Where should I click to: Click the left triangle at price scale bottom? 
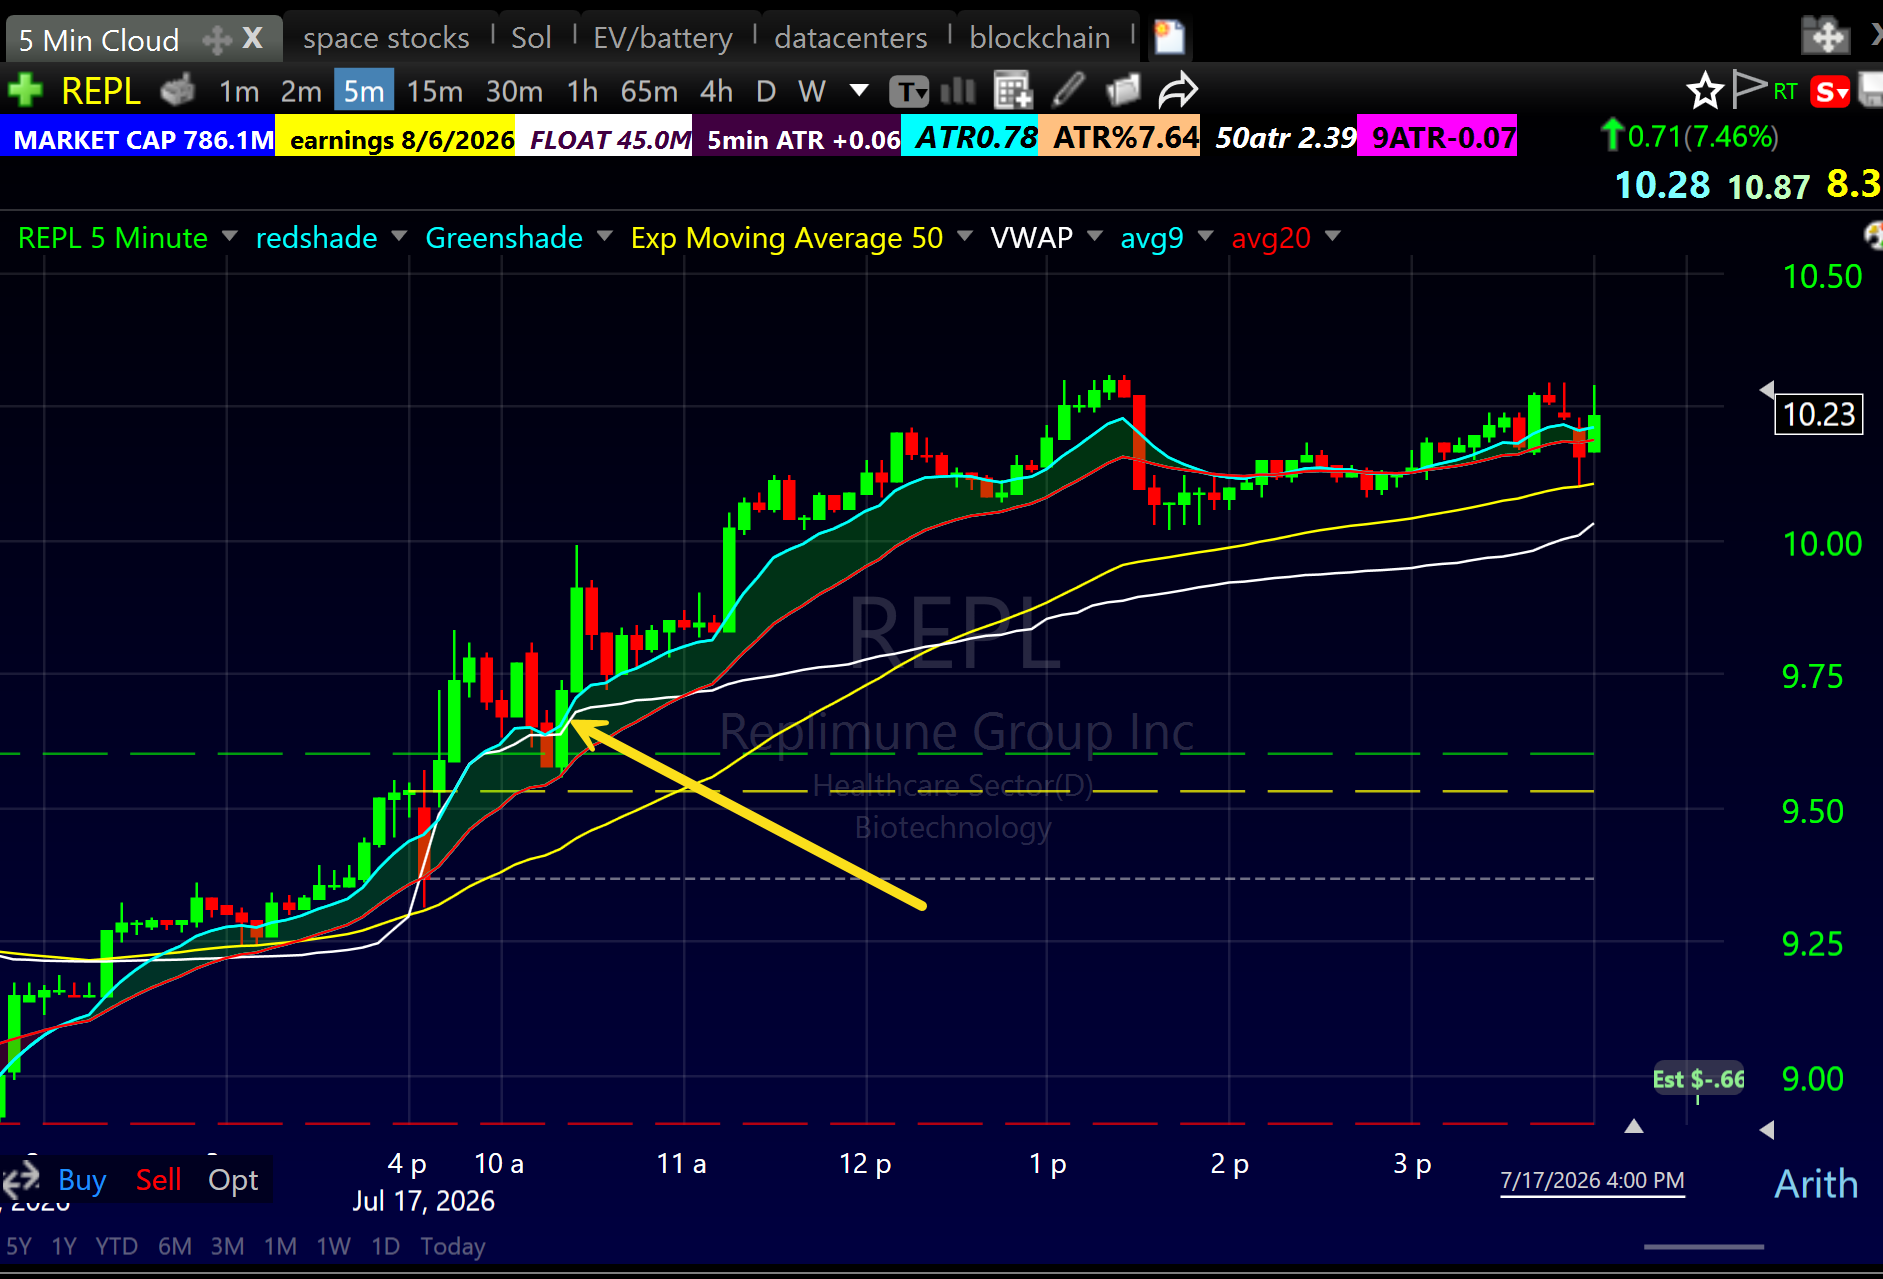click(1767, 1129)
